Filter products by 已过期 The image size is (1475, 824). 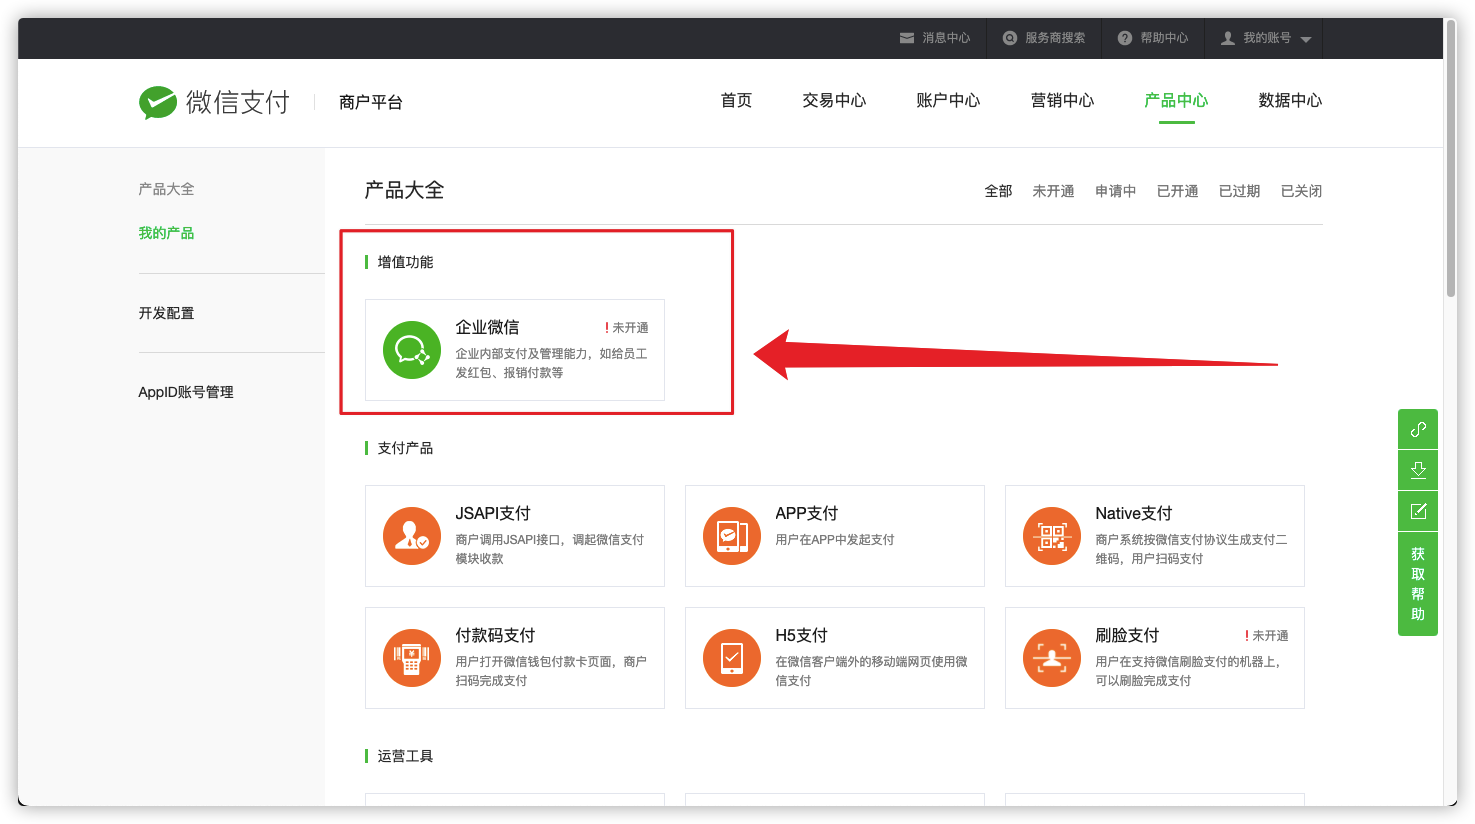point(1239,191)
